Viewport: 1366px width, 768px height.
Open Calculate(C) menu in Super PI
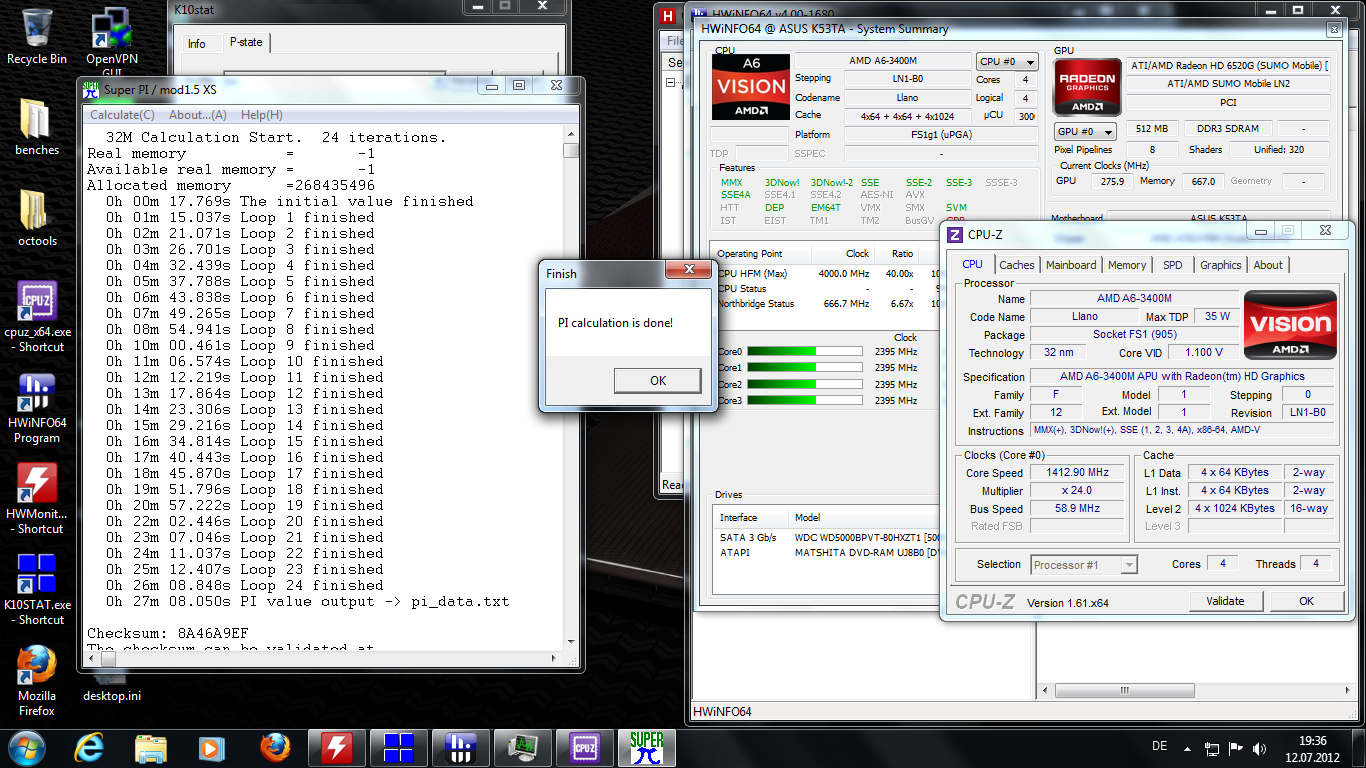pyautogui.click(x=122, y=115)
